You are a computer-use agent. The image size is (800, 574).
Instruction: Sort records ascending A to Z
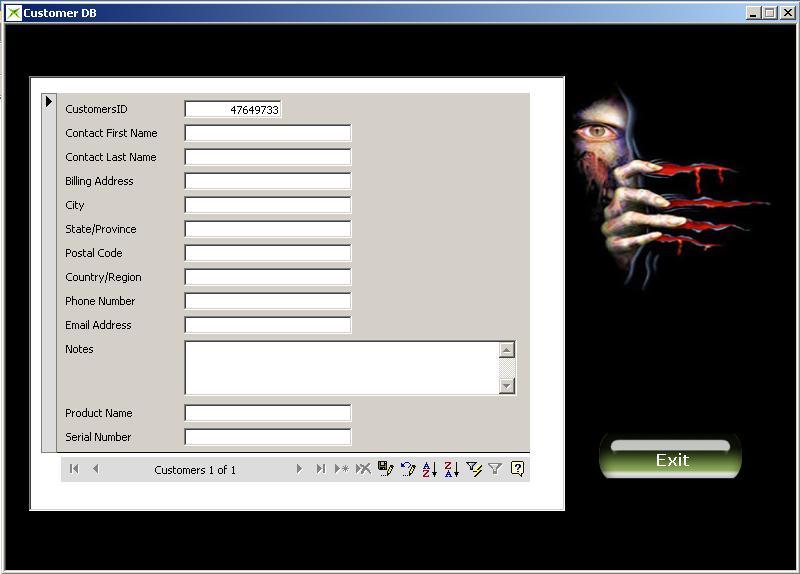[x=429, y=469]
